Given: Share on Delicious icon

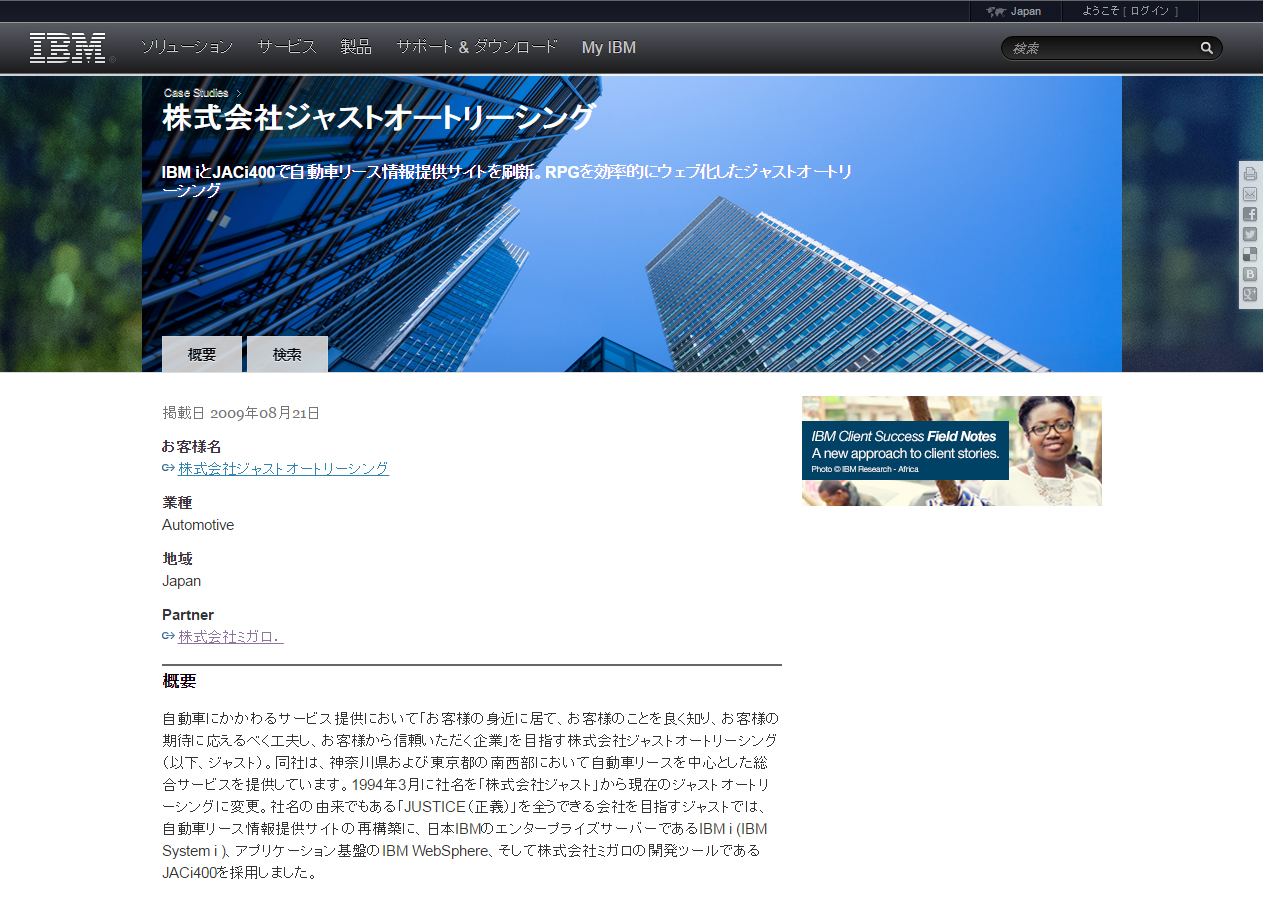Looking at the screenshot, I should click(x=1250, y=254).
